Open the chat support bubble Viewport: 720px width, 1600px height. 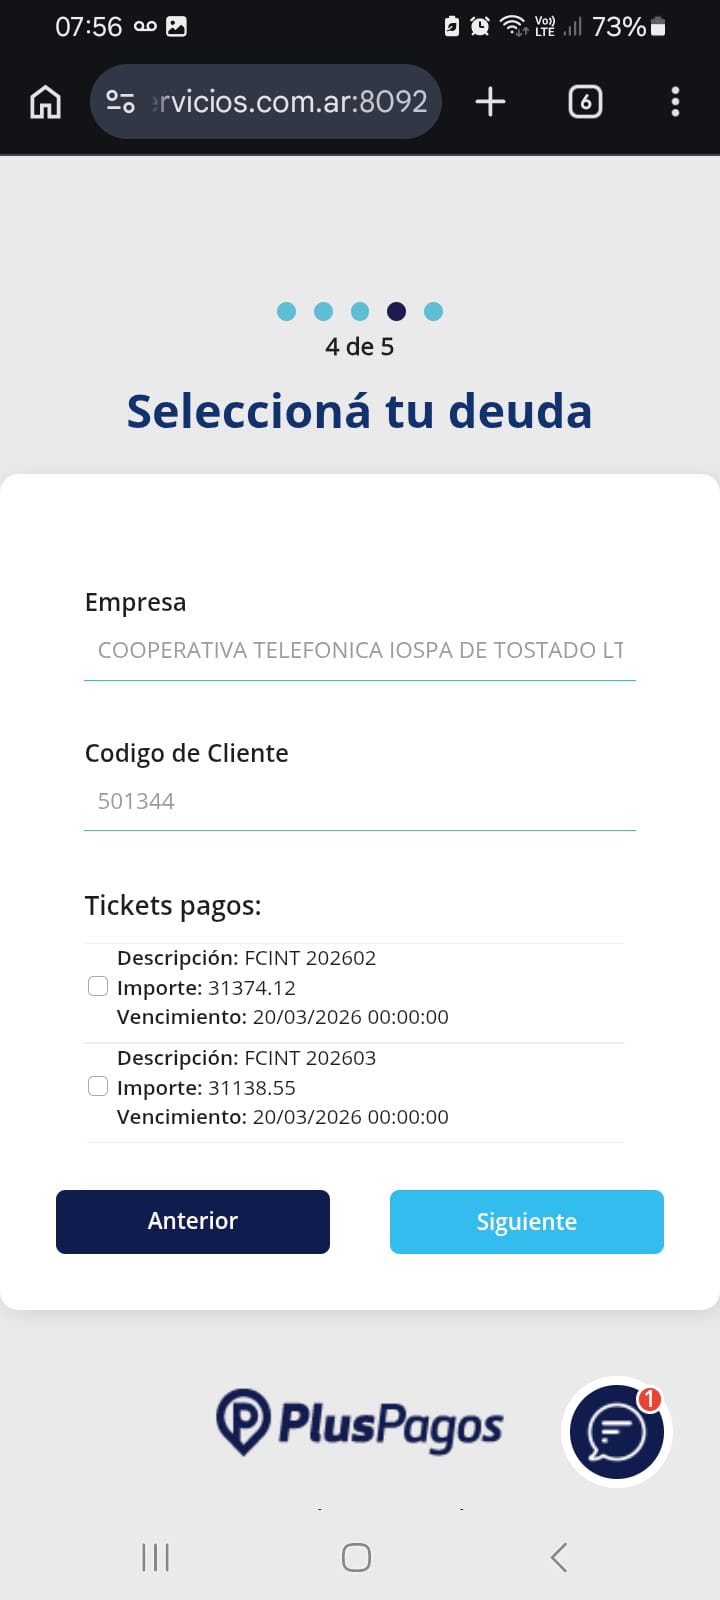coord(616,1432)
